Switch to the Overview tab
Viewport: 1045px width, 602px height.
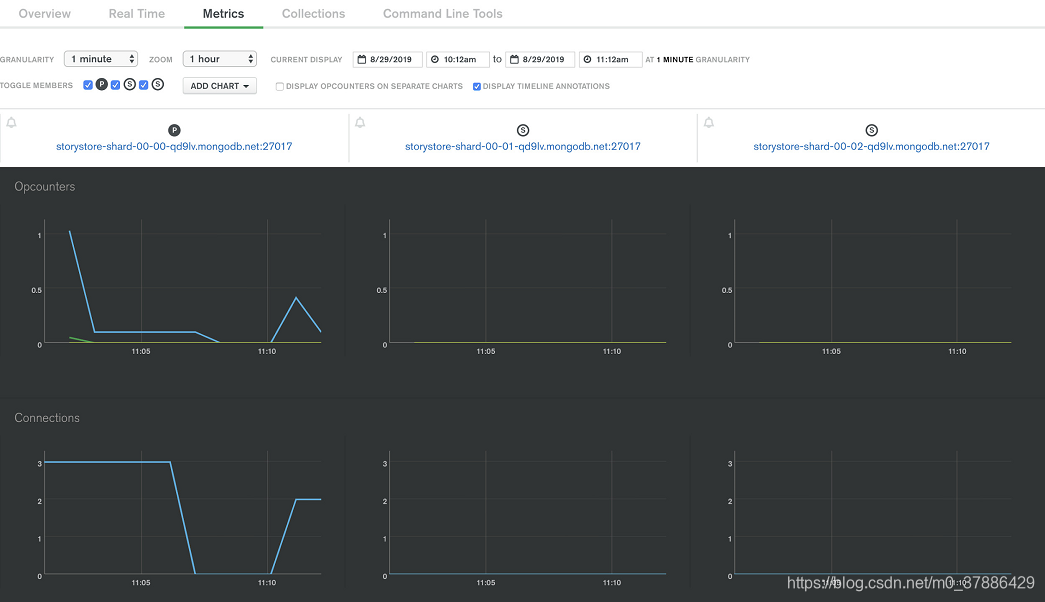point(45,13)
